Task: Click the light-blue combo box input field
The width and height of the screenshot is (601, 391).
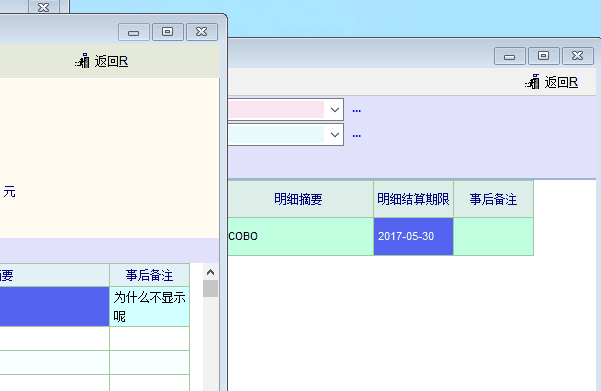Action: pyautogui.click(x=276, y=135)
